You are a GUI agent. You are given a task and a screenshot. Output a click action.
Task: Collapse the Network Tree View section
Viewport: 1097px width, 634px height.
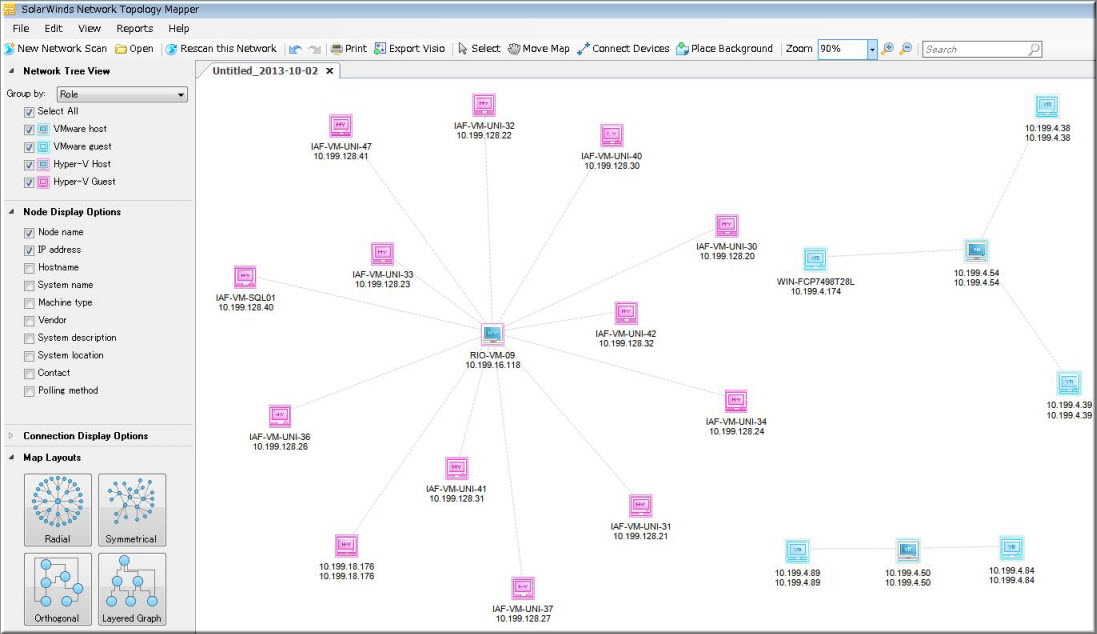11,71
